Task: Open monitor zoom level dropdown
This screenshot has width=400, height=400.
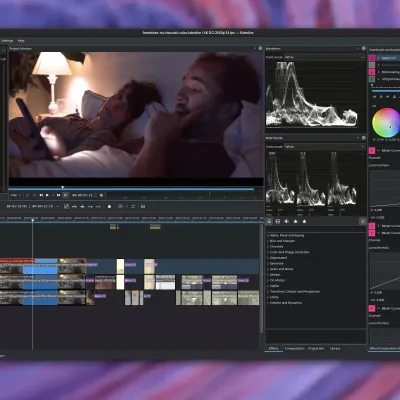Action: [x=15, y=195]
